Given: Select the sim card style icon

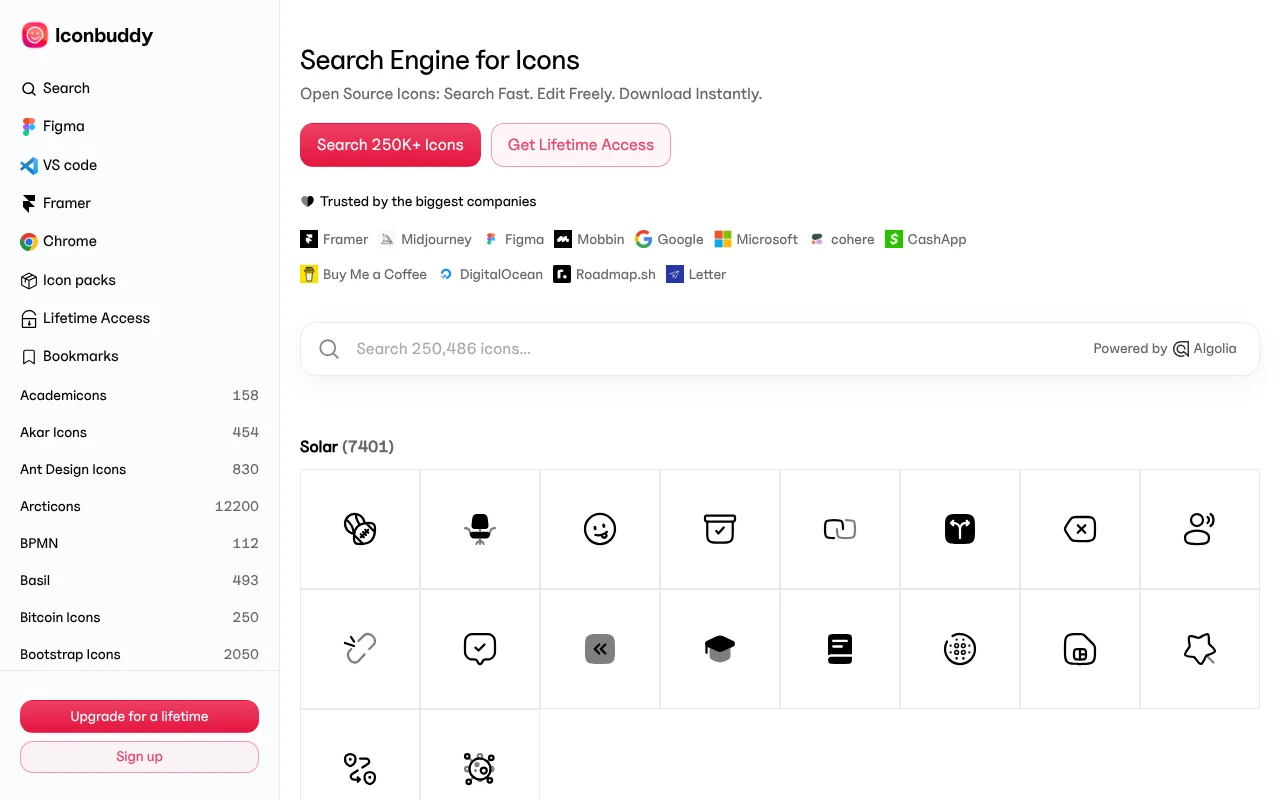Looking at the screenshot, I should coord(1080,649).
